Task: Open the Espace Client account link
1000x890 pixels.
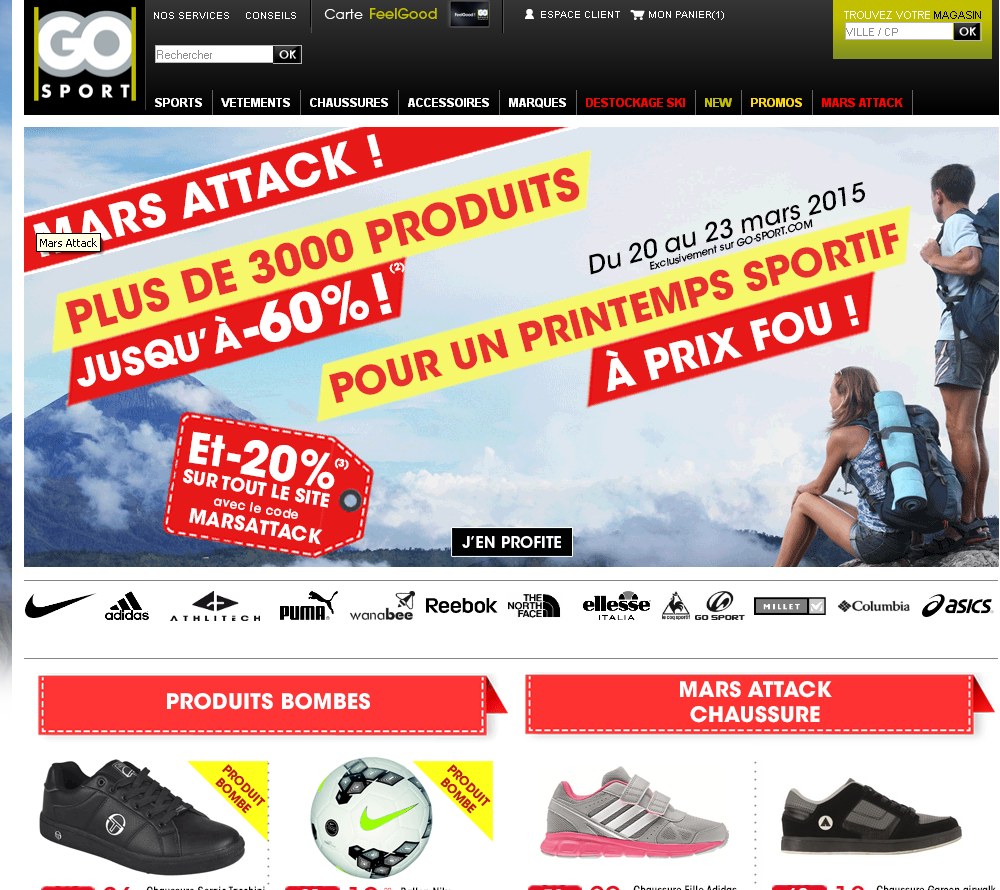Action: (x=572, y=15)
